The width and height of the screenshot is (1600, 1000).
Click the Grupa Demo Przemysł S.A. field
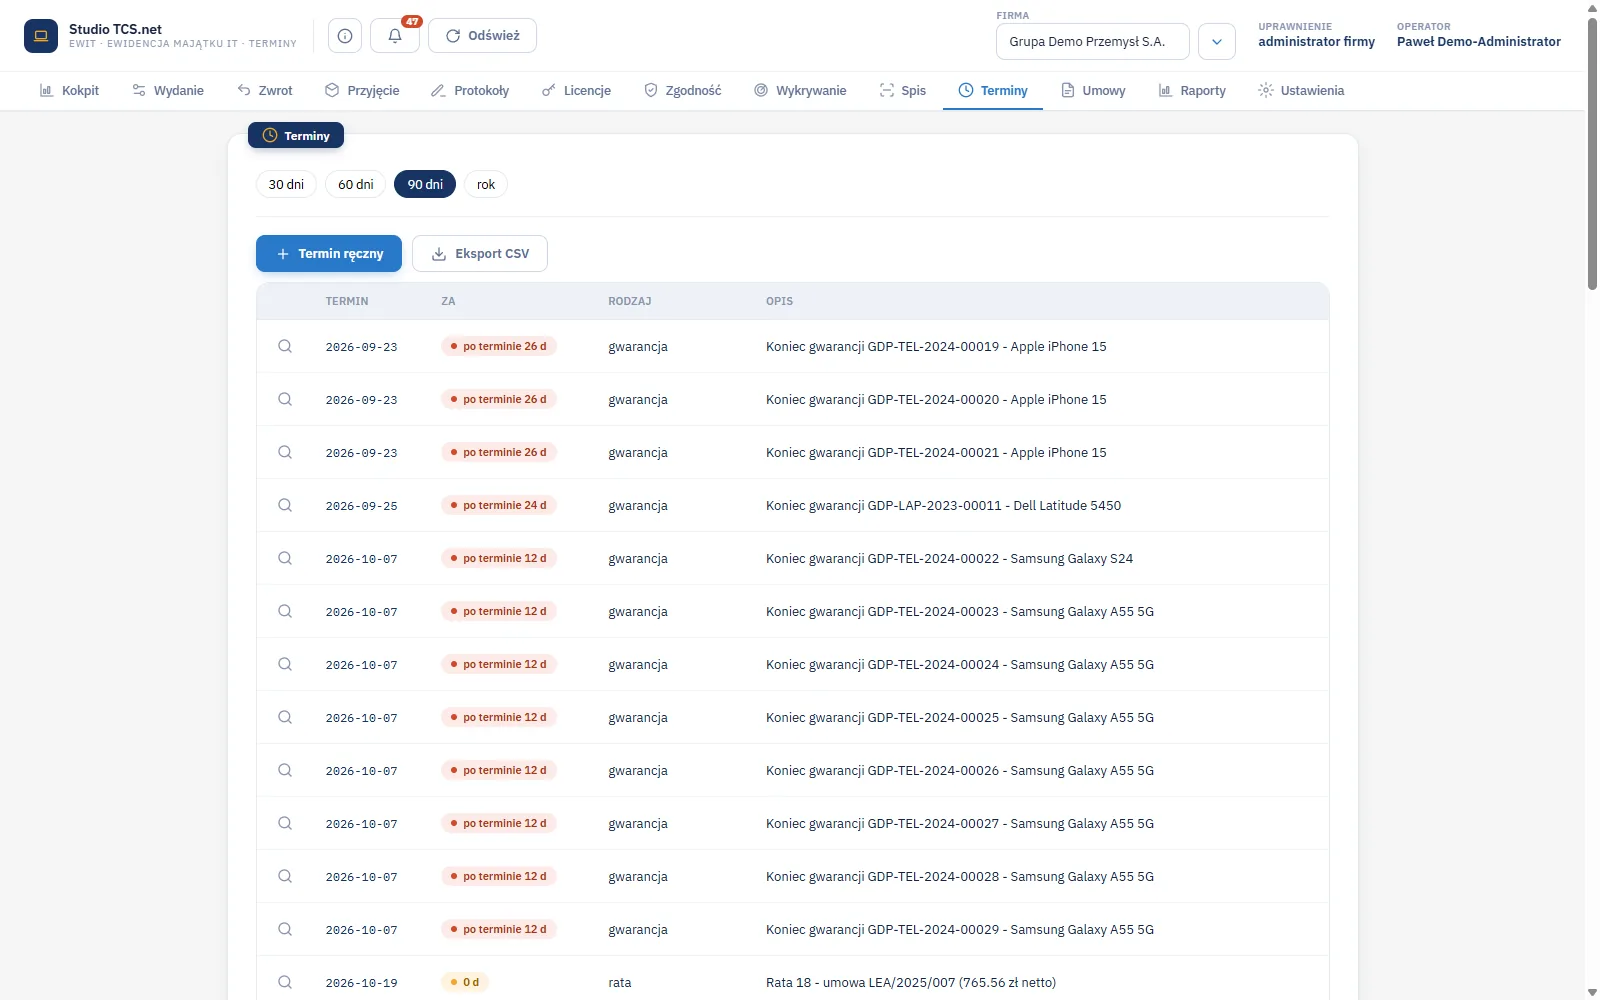1093,42
